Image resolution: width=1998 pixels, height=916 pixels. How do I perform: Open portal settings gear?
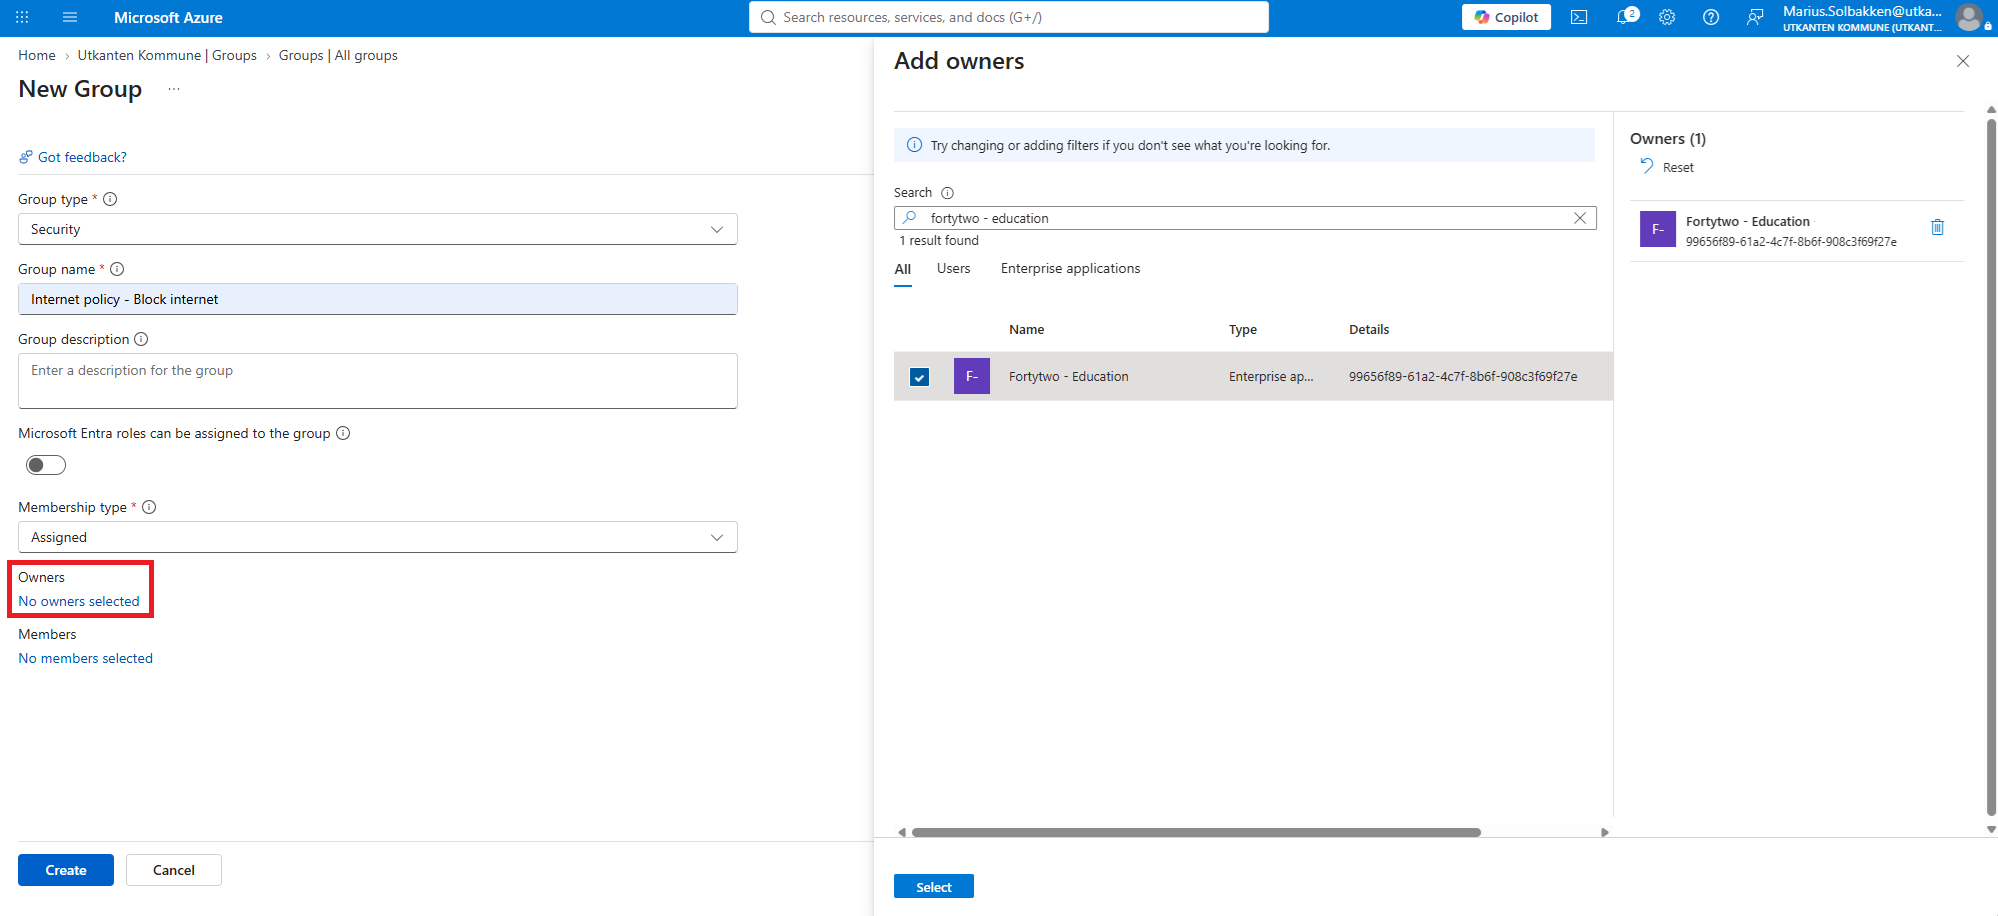coord(1667,17)
